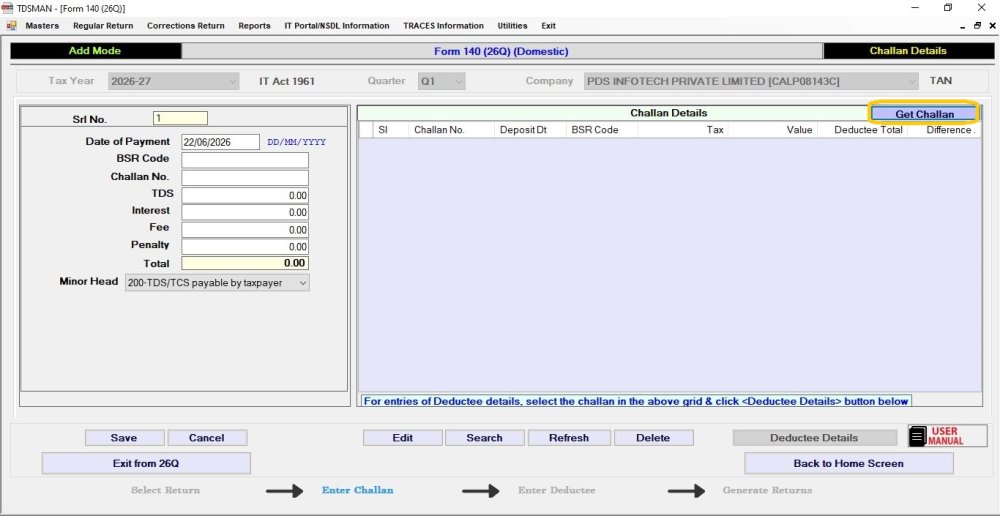Click the Deposit Dt column header
This screenshot has width=1000, height=516.
click(530, 129)
